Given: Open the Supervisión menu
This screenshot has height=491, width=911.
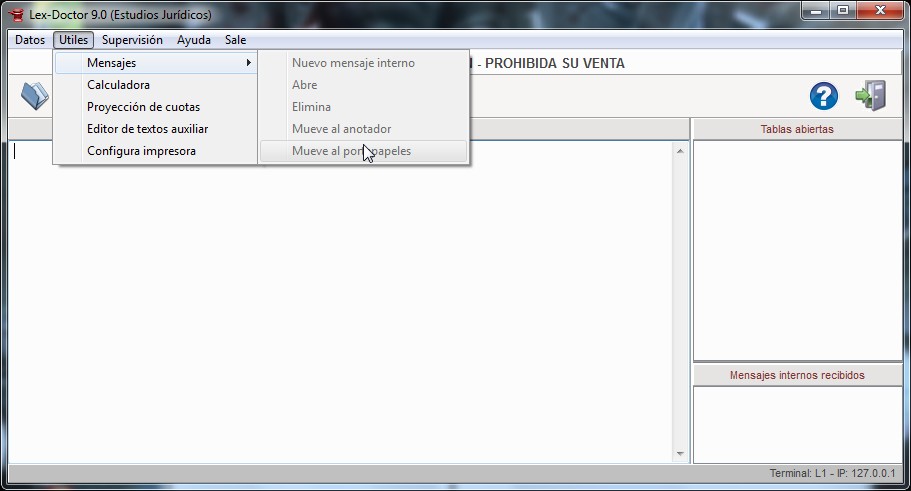Looking at the screenshot, I should pyautogui.click(x=132, y=40).
